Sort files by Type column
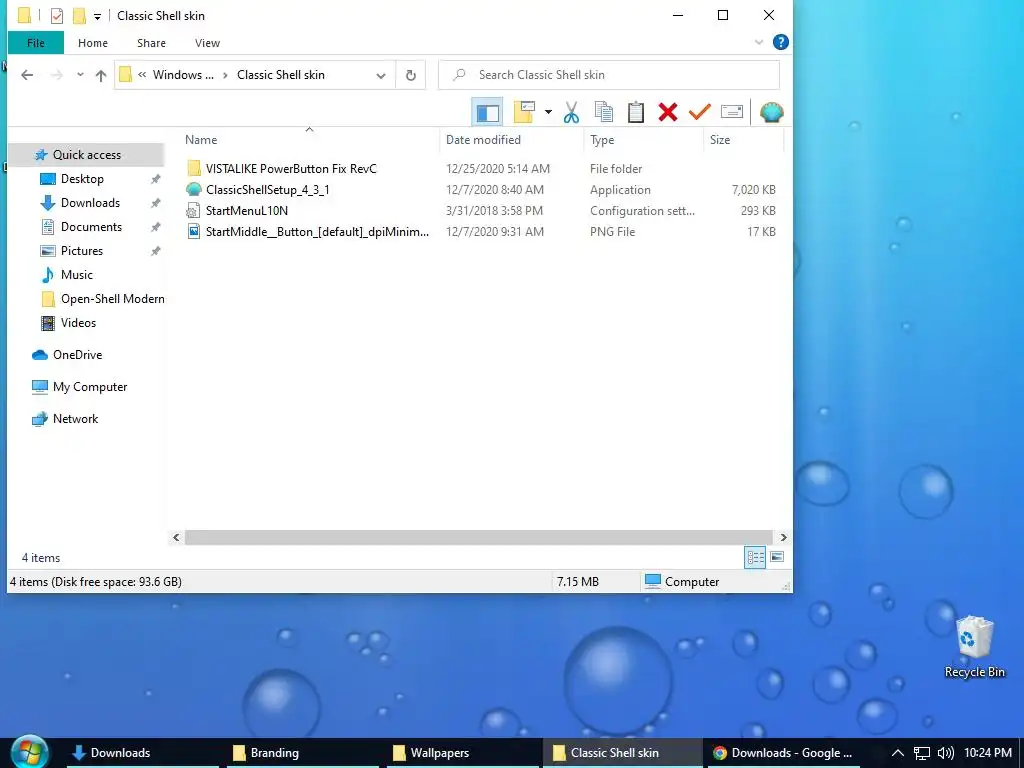The width and height of the screenshot is (1024, 768). (601, 140)
